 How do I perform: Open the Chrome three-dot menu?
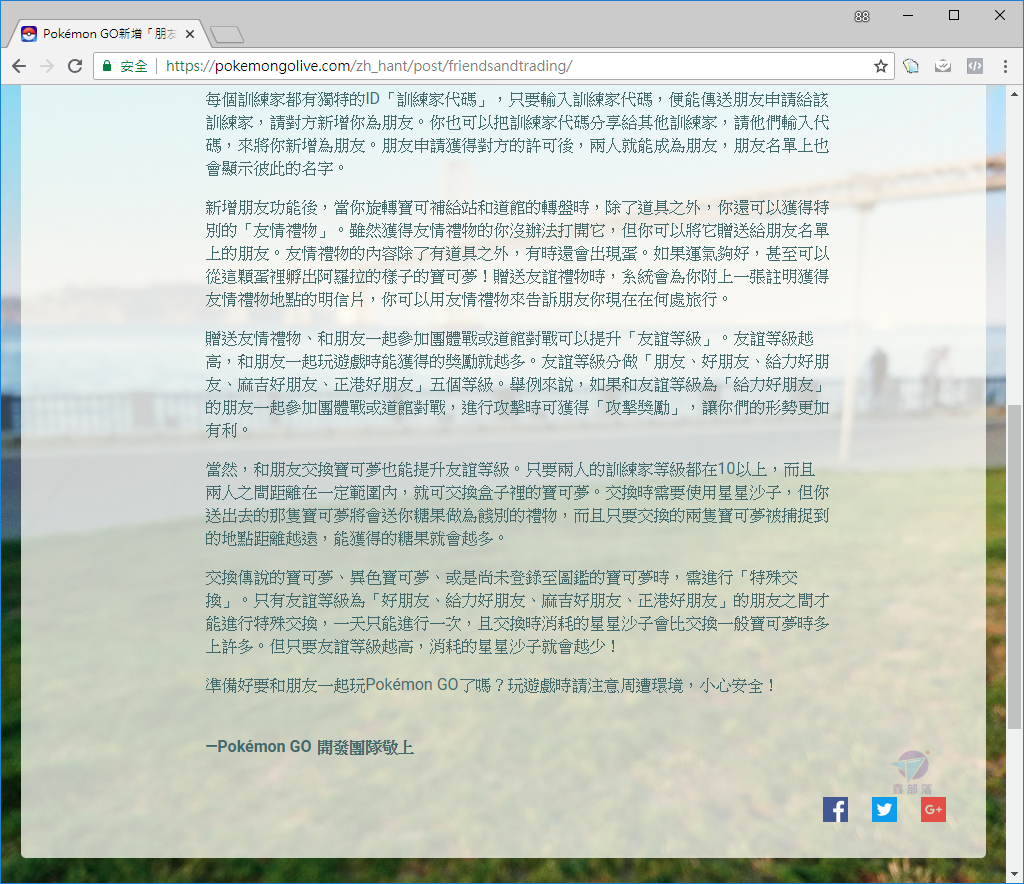click(1005, 66)
